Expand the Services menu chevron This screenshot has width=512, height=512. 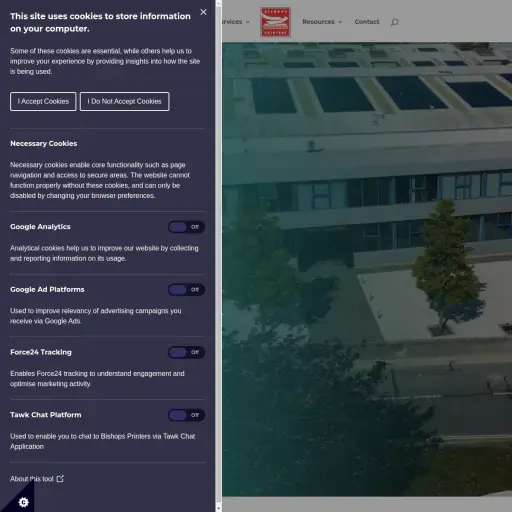point(248,22)
